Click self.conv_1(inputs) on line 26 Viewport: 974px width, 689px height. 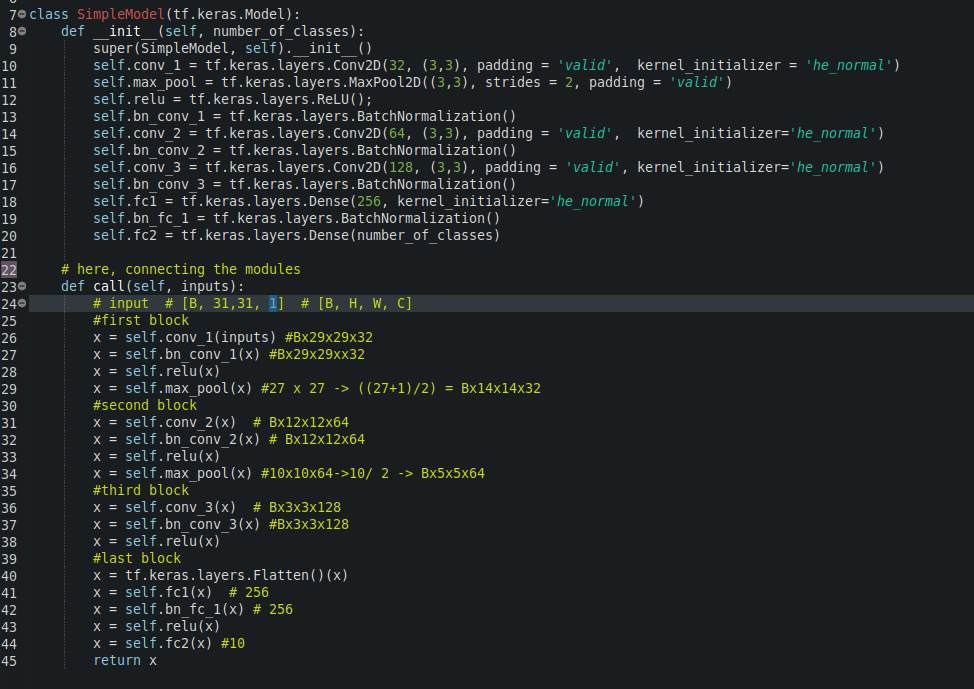[x=201, y=337]
